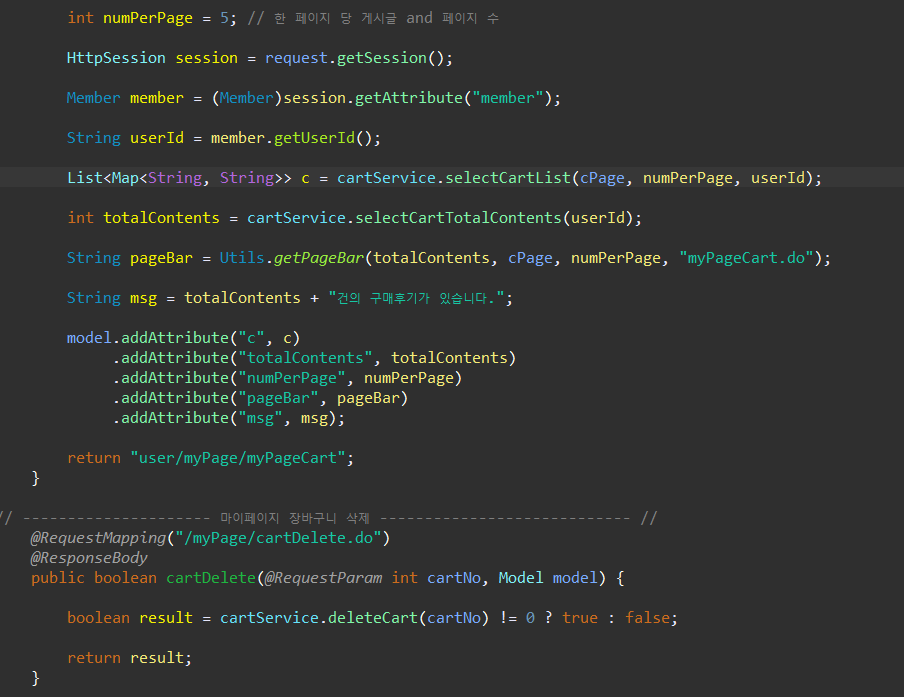904x697 pixels.
Task: Click the @RequestMapping annotation
Action: click(99, 538)
